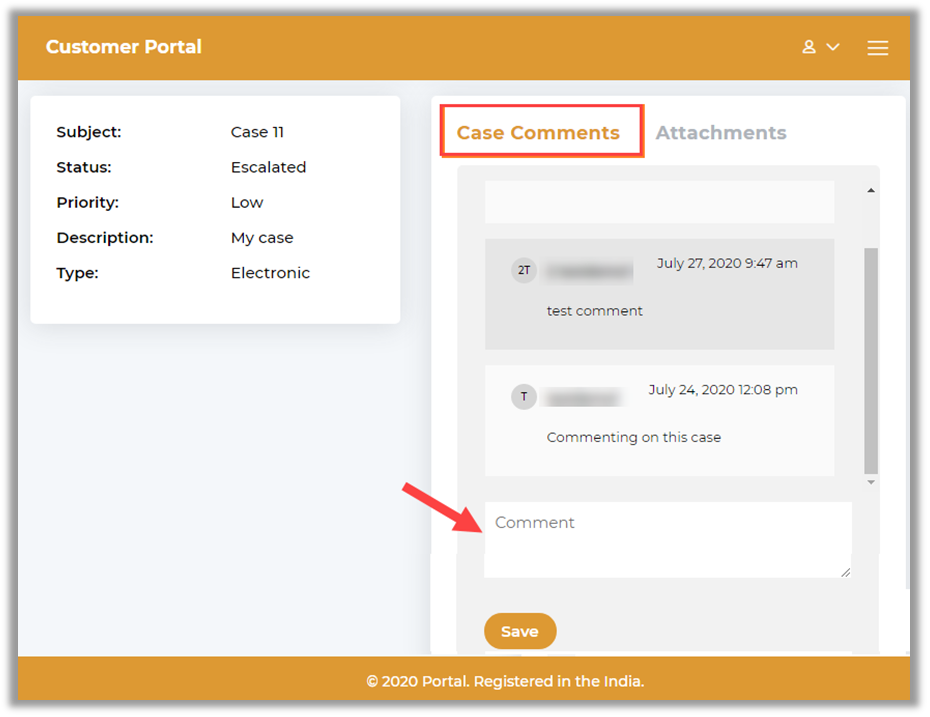
Task: Click the Escalated status value
Action: tap(268, 167)
